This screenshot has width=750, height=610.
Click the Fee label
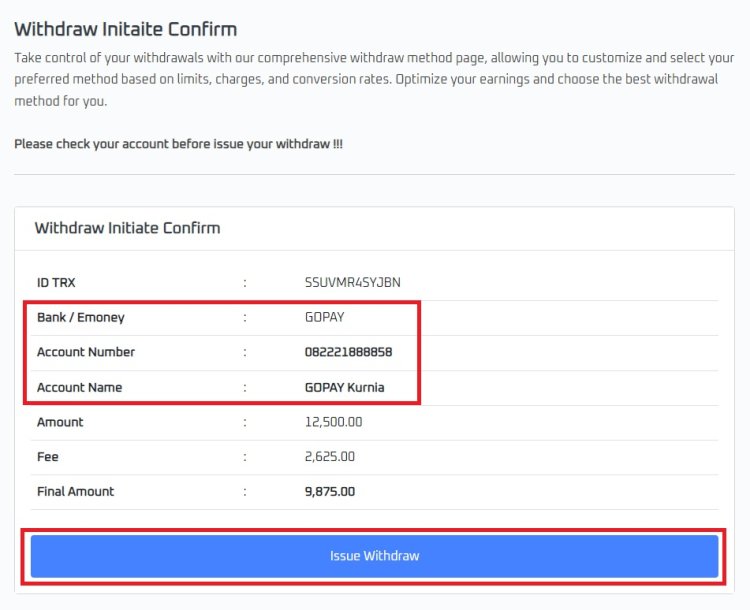pyautogui.click(x=48, y=457)
